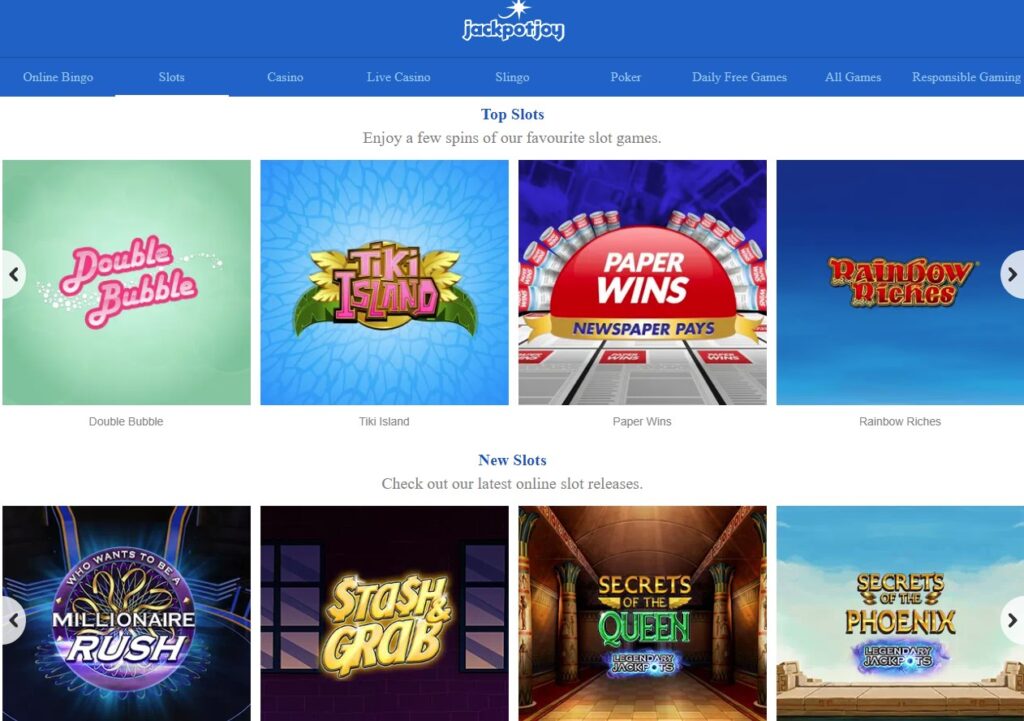The width and height of the screenshot is (1024, 721).
Task: Click the Jackpotjoy logo
Action: pos(513,22)
